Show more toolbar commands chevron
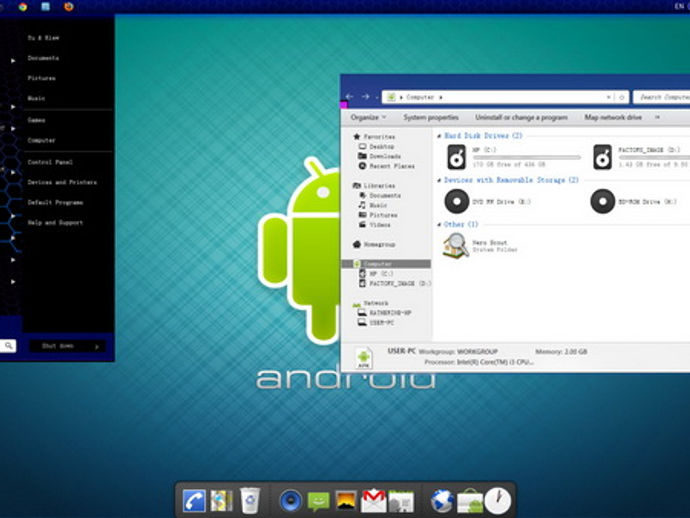The width and height of the screenshot is (690, 518). [x=657, y=117]
